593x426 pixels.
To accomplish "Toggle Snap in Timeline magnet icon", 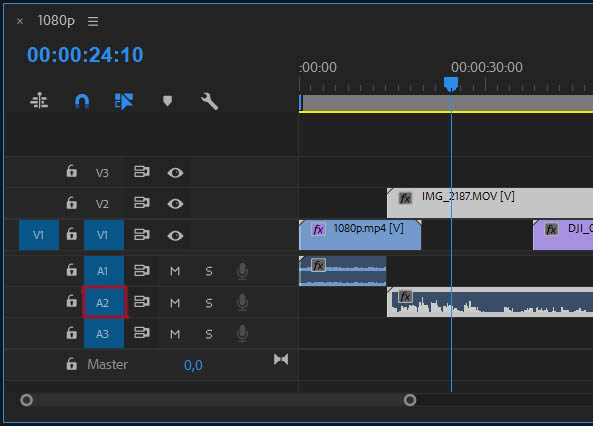I will [82, 101].
